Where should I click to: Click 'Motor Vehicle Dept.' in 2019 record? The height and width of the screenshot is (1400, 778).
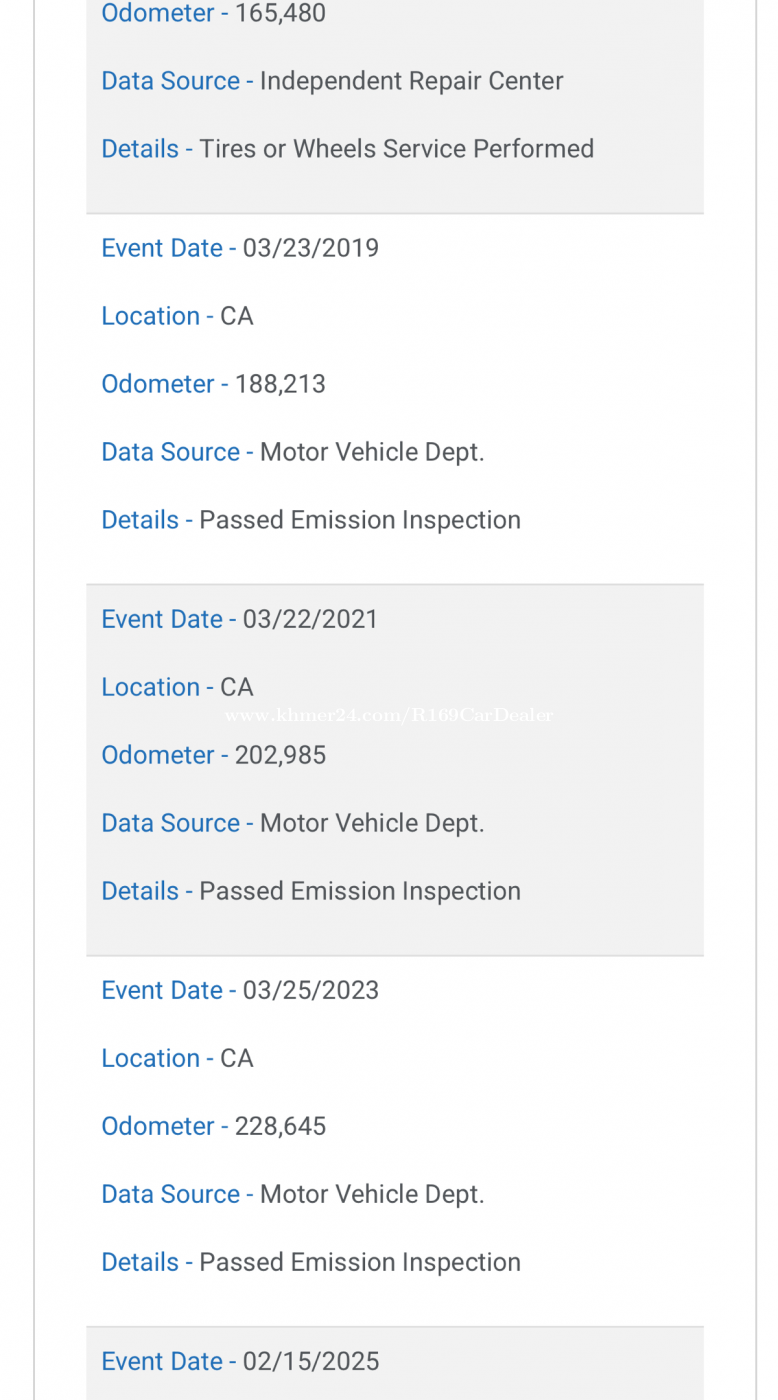point(372,452)
